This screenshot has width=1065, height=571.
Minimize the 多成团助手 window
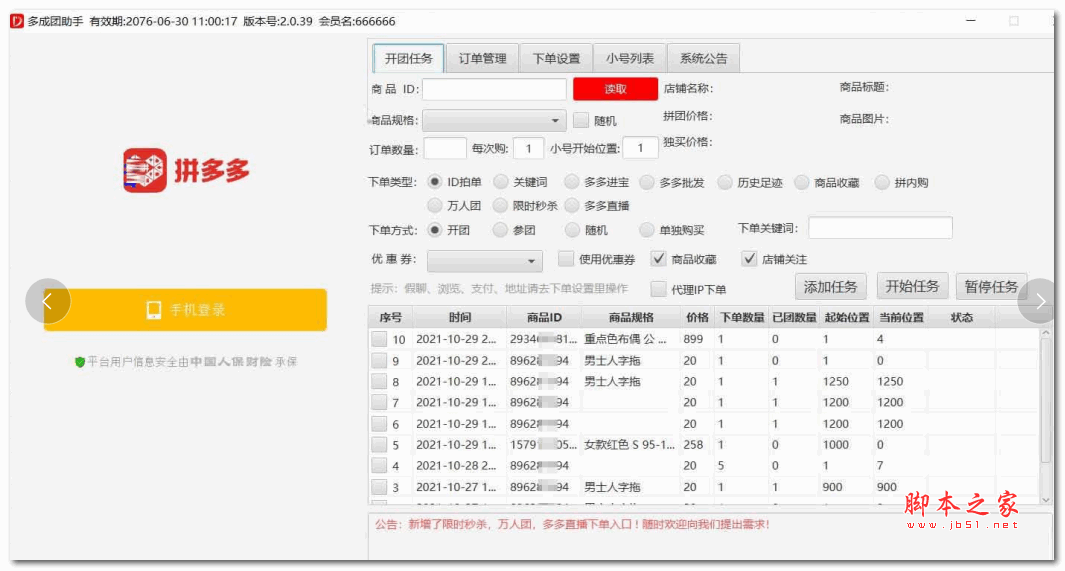971,21
